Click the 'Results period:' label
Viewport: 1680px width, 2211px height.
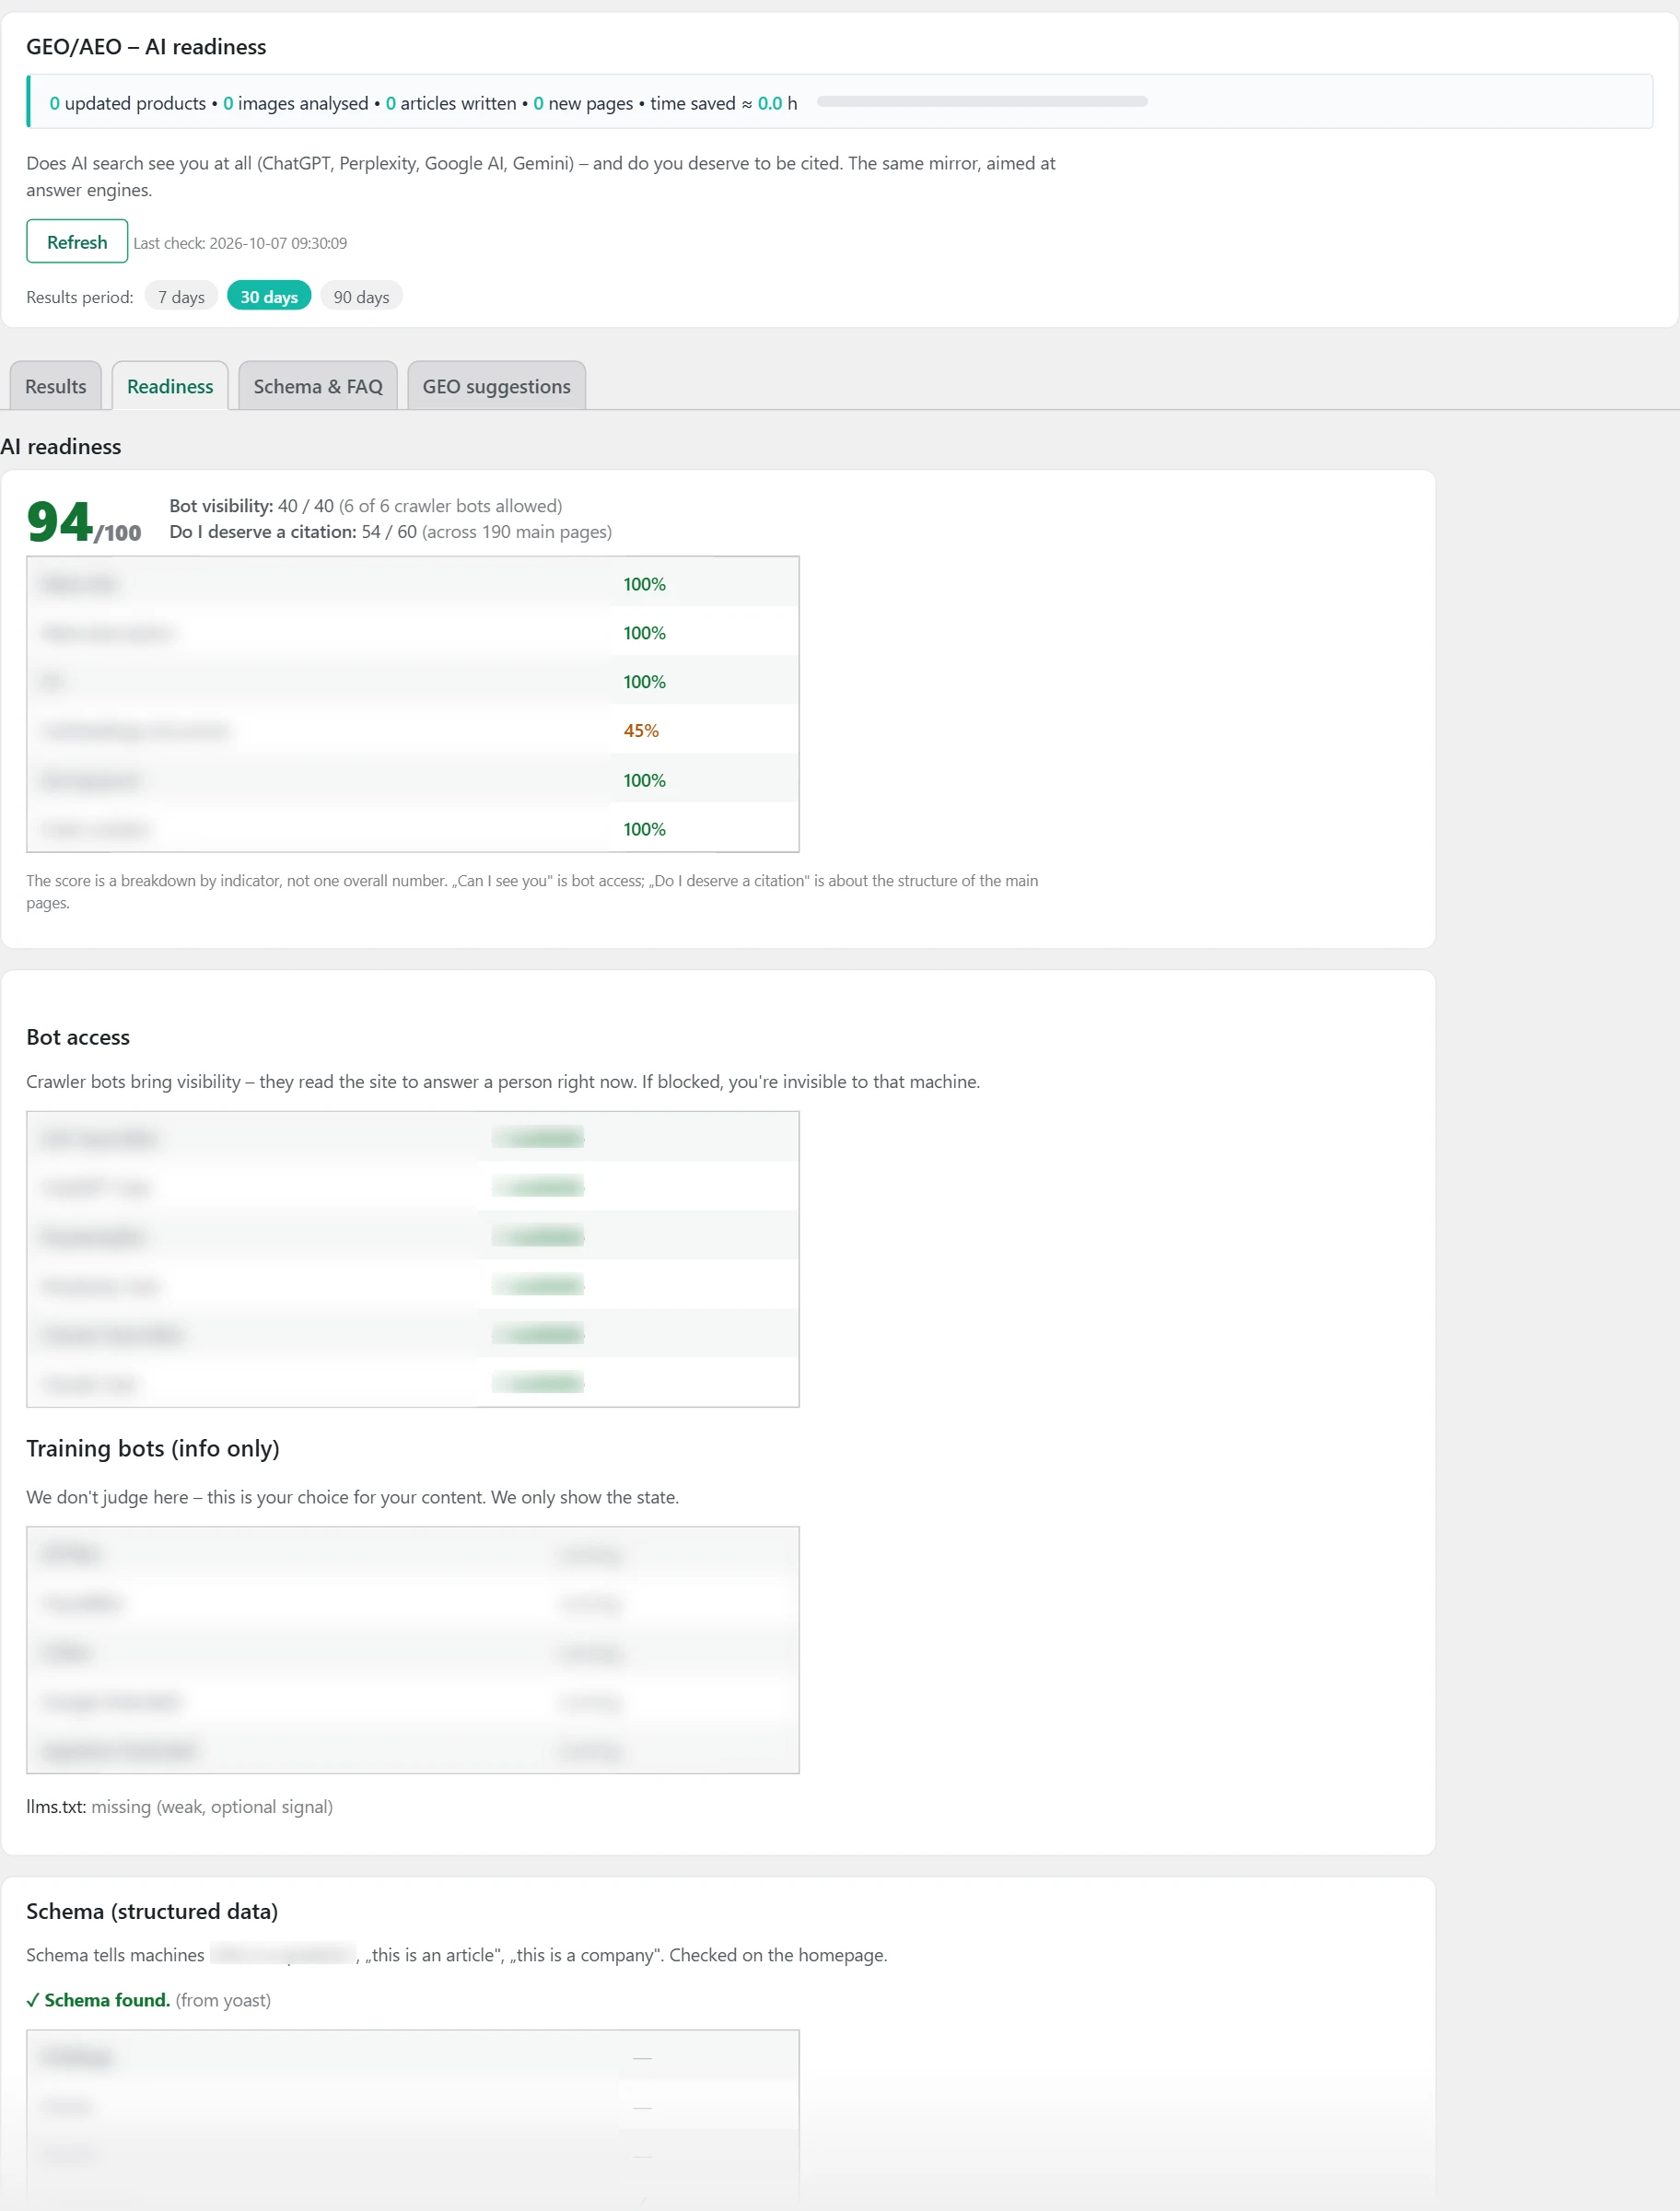point(80,297)
